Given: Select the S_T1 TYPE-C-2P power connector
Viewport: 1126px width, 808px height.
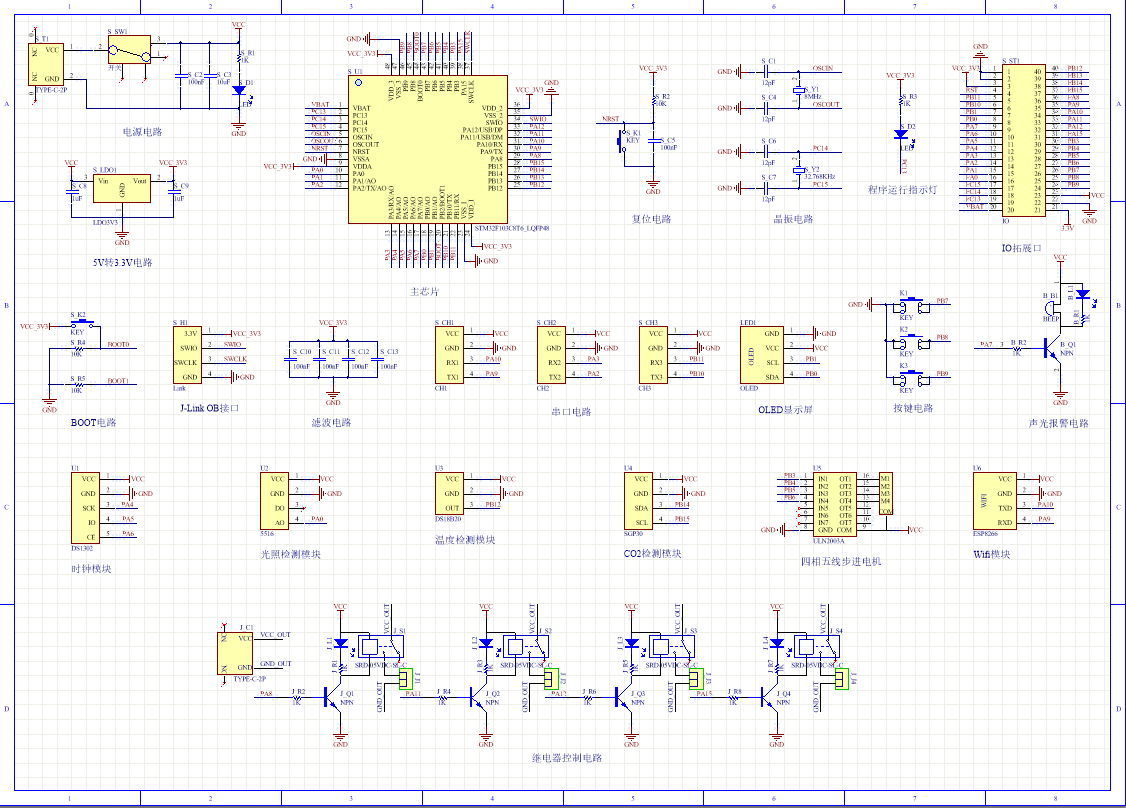Looking at the screenshot, I should click(x=47, y=63).
